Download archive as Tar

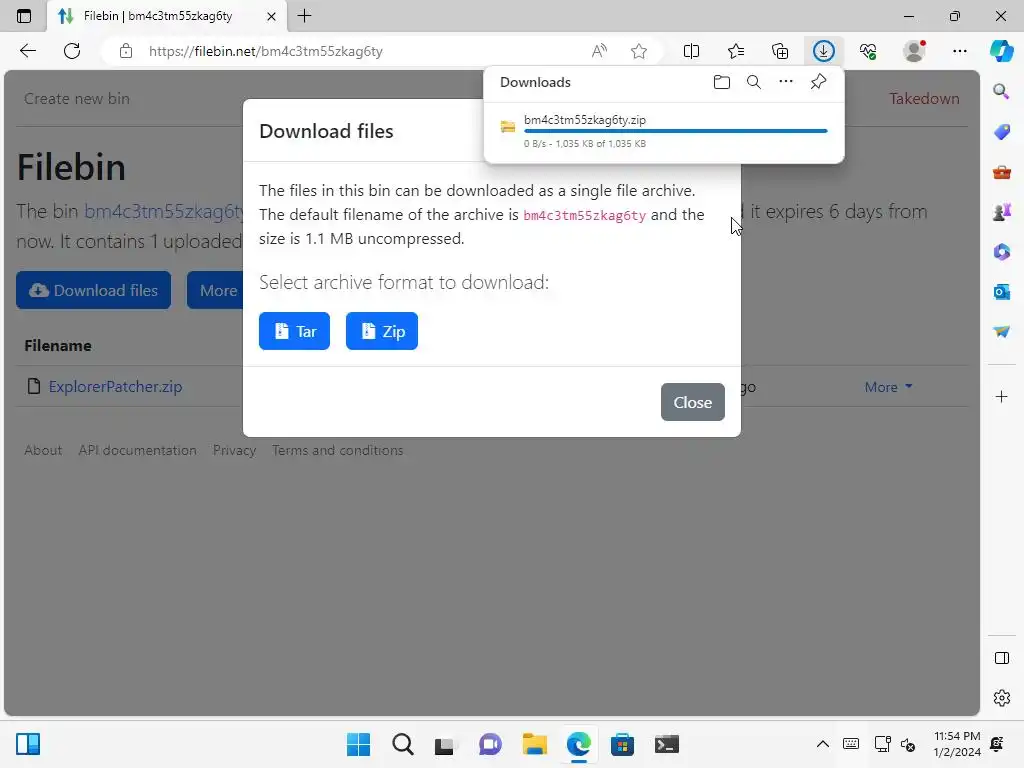(295, 331)
